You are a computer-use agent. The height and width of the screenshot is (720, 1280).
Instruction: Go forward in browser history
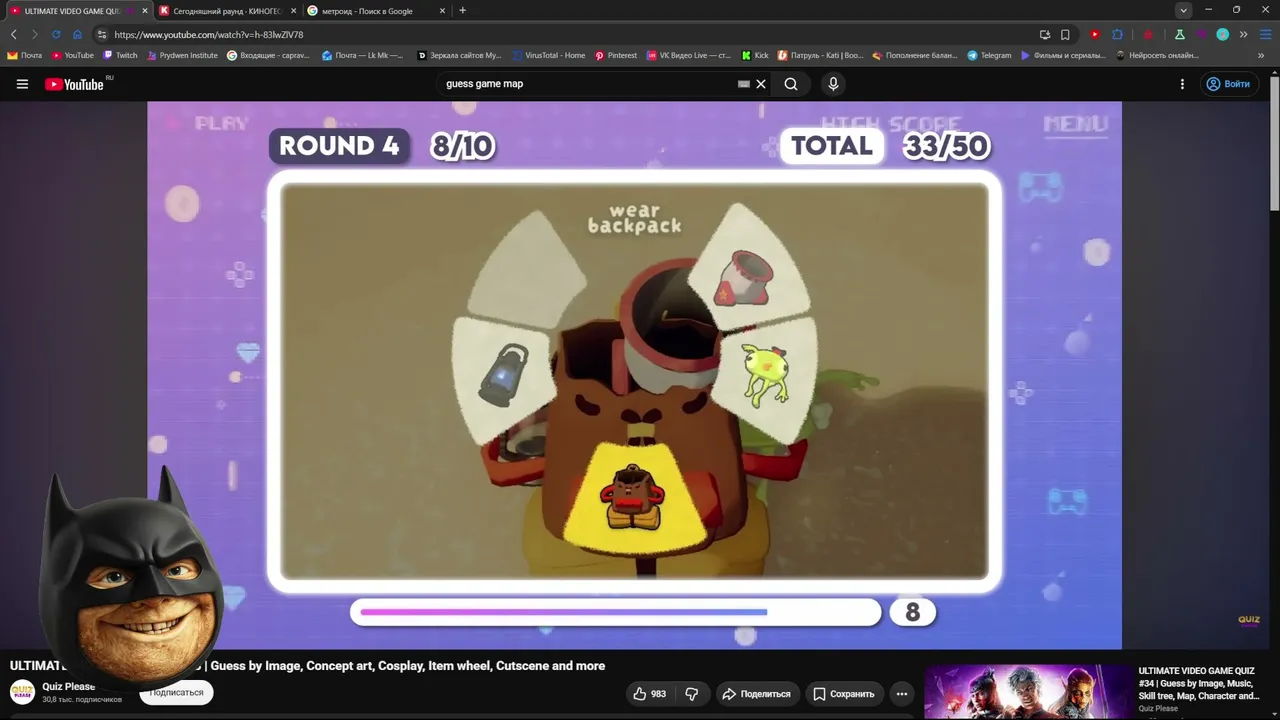(35, 34)
